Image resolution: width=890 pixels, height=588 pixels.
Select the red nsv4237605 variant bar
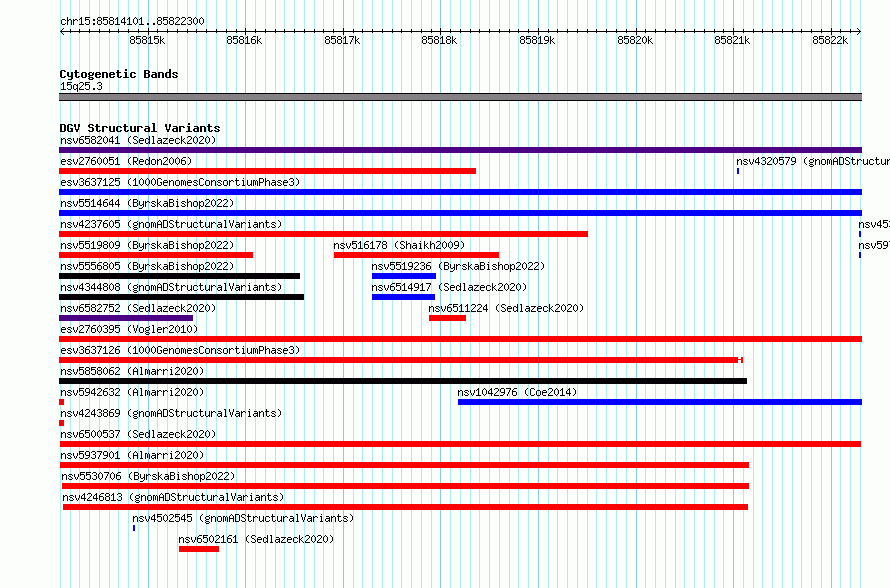tap(324, 234)
